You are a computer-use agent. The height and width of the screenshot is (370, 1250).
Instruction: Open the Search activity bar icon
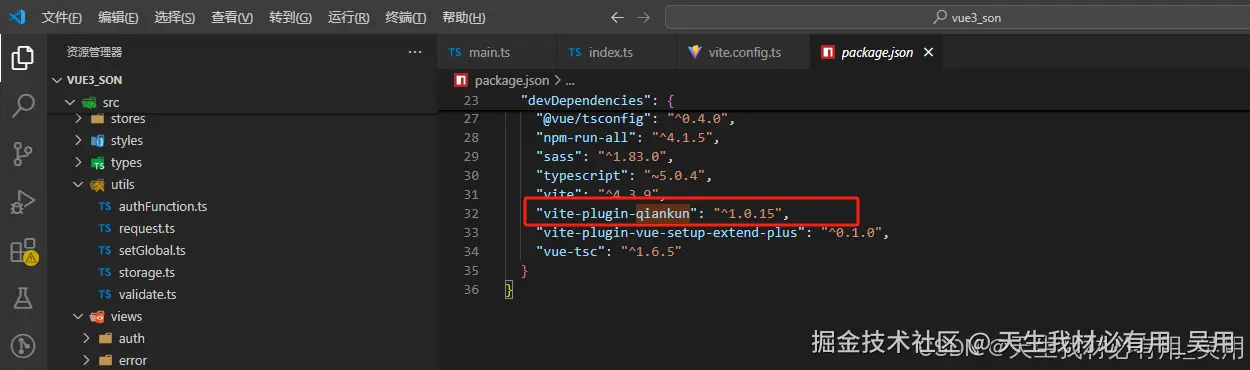pyautogui.click(x=22, y=106)
